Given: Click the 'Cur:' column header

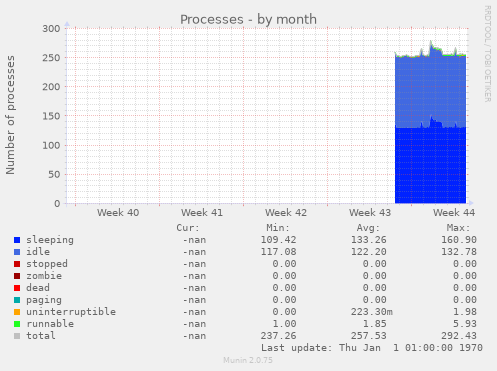Looking at the screenshot, I should coord(188,228).
